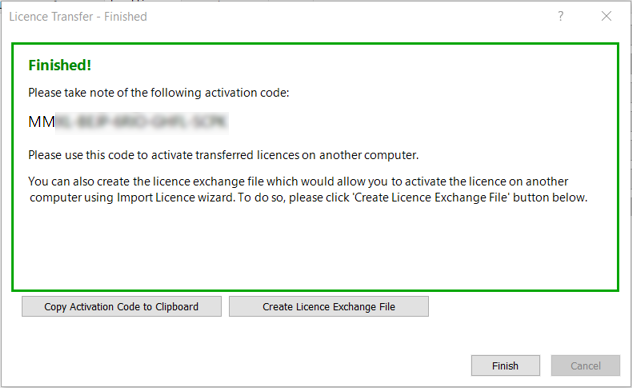This screenshot has width=632, height=390.
Task: Click the Finish button
Action: [505, 365]
